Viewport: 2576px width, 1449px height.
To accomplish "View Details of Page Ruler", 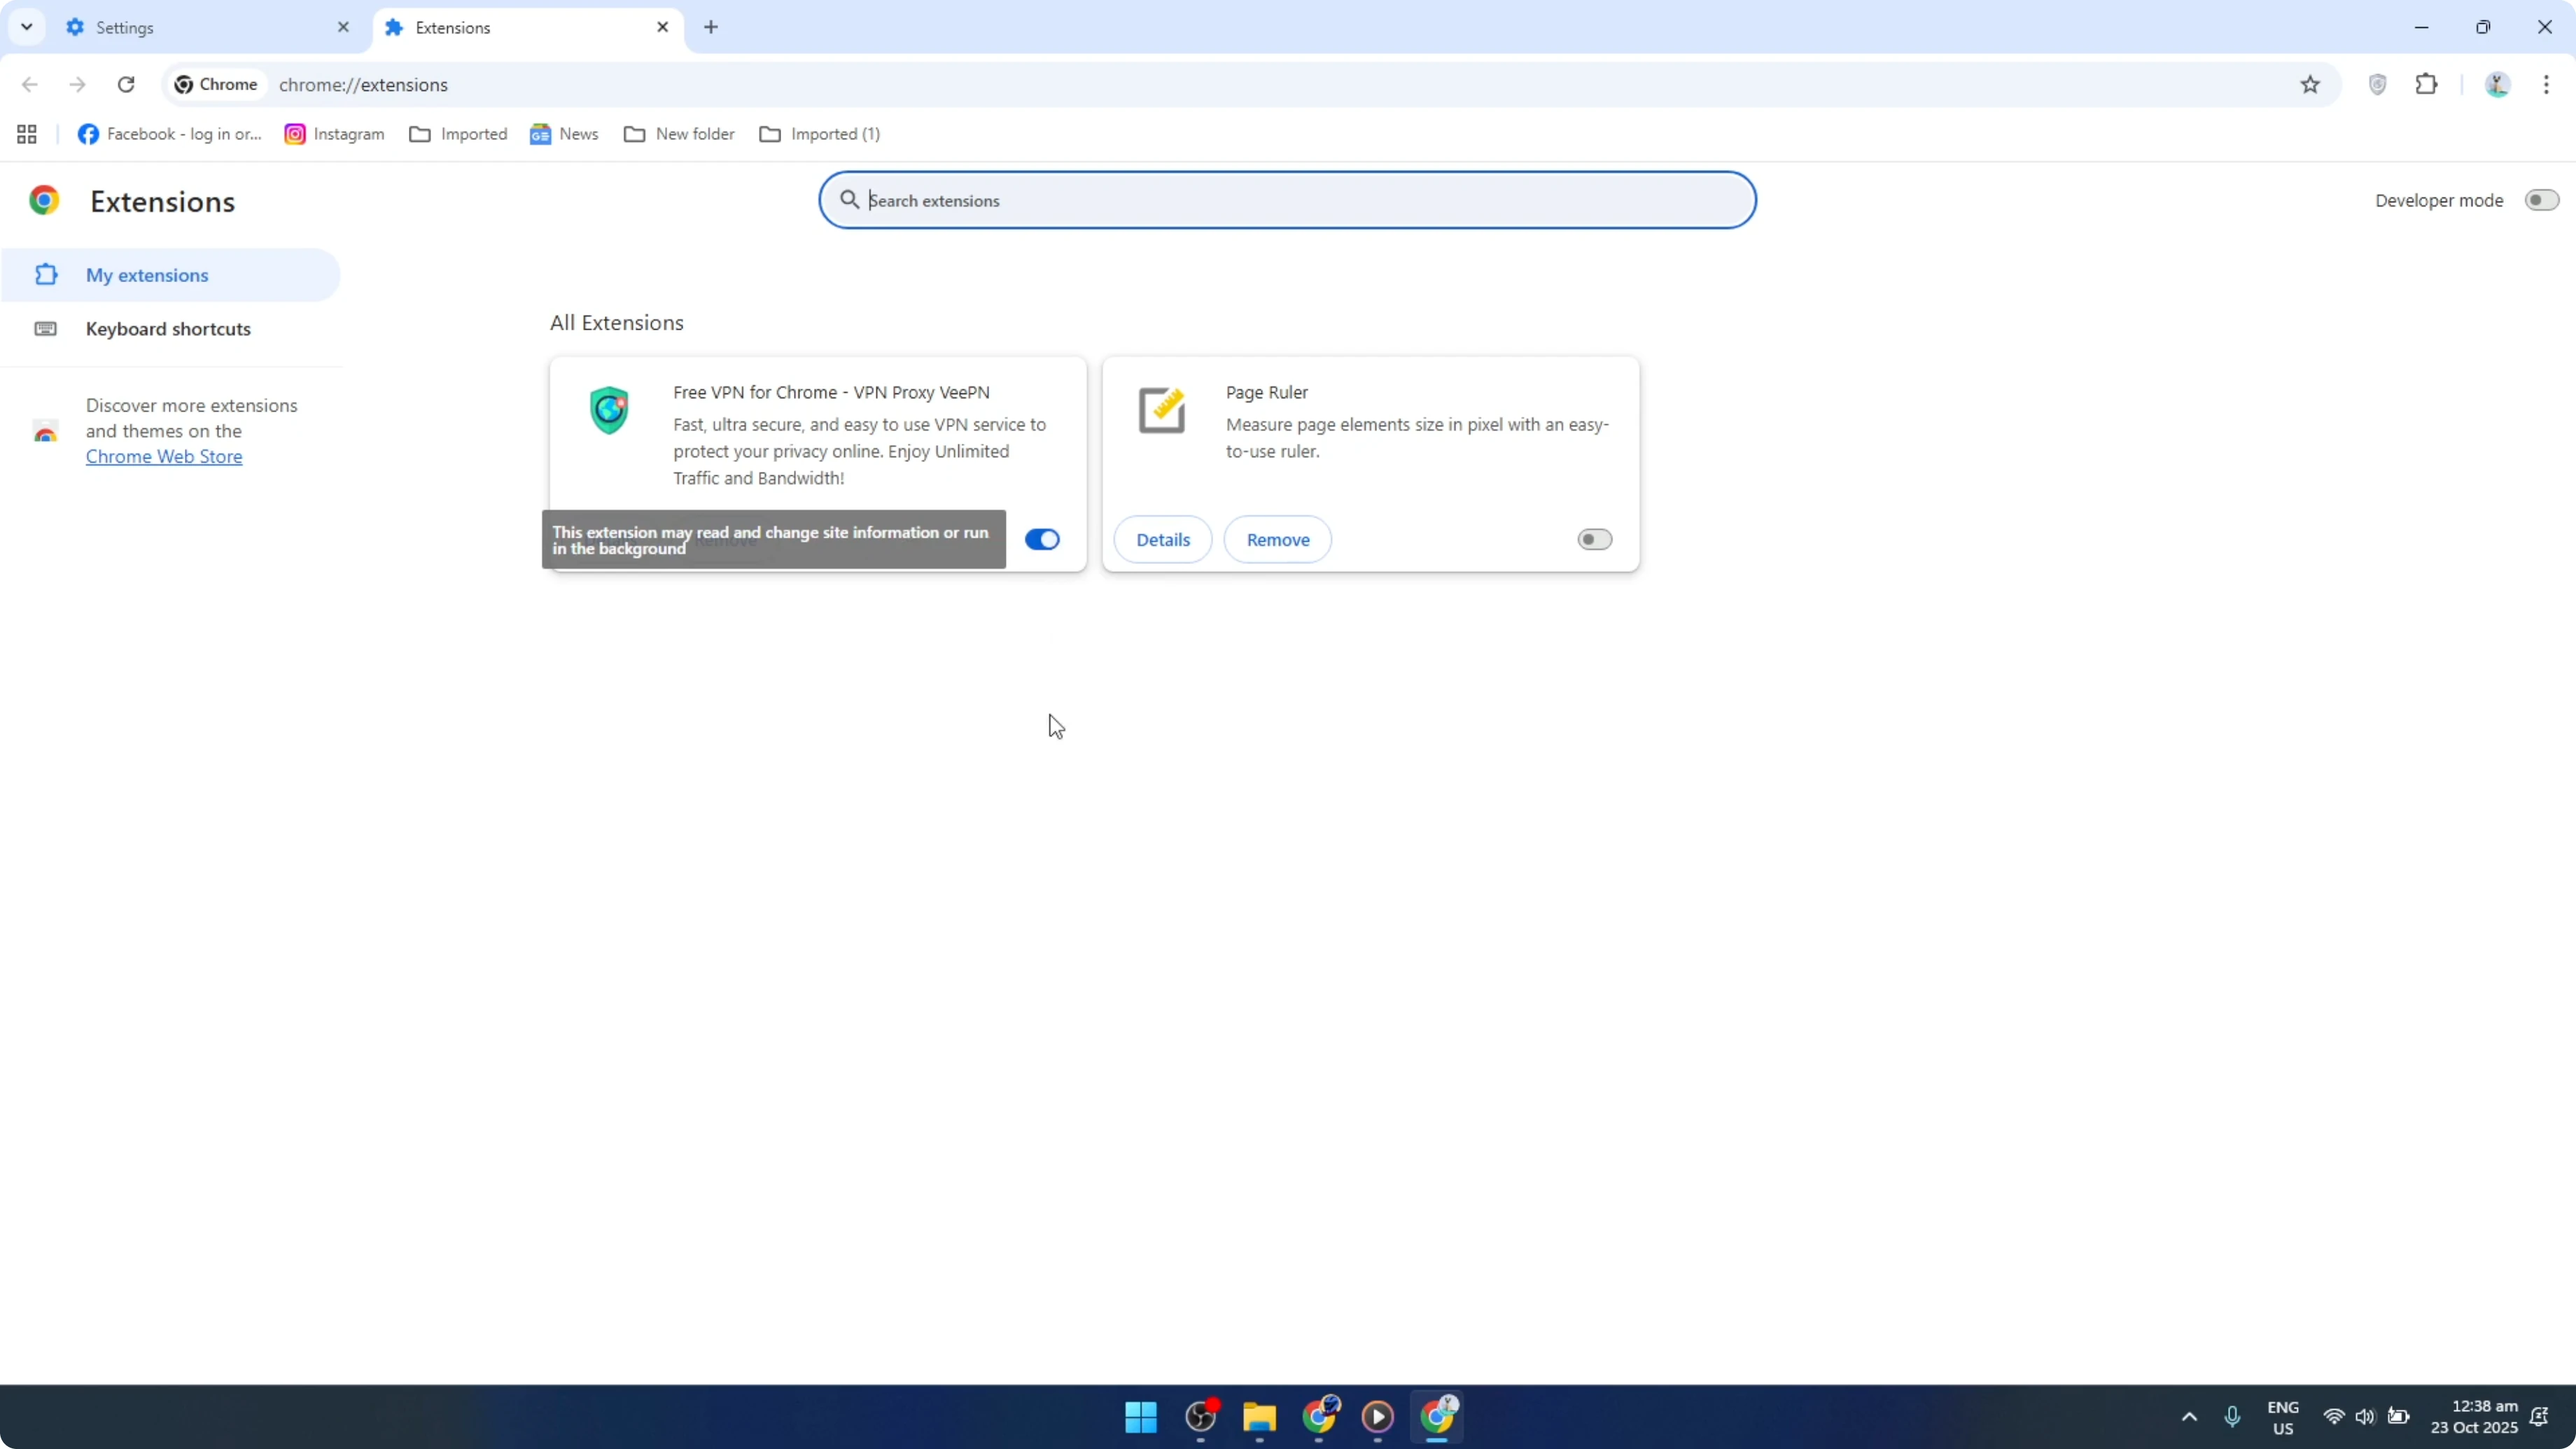I will (x=1163, y=539).
